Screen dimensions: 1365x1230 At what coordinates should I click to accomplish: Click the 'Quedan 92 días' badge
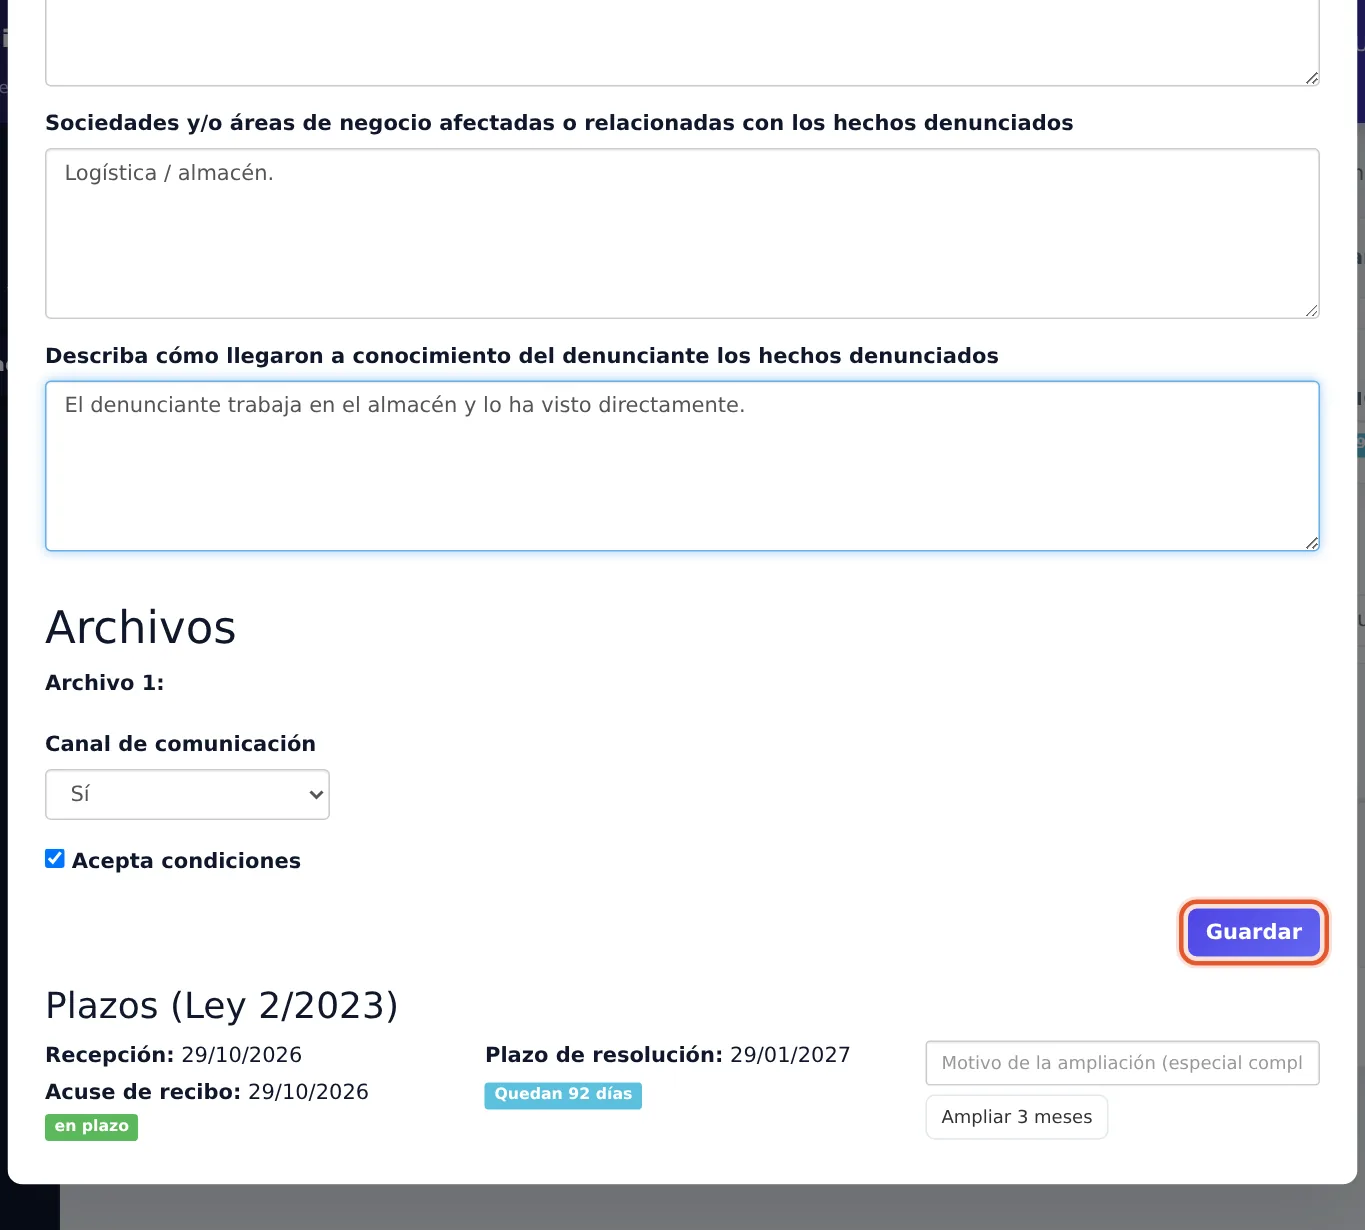point(563,1095)
